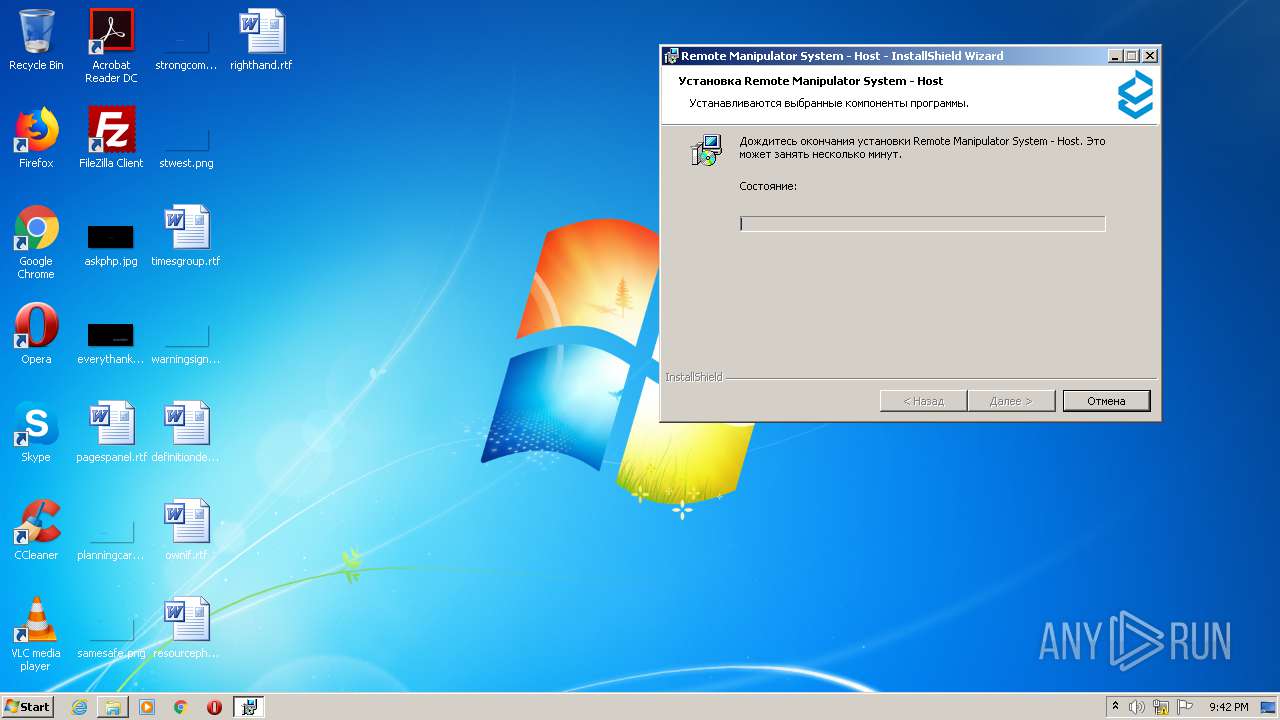Select the ownif.rtf document icon
This screenshot has height=720, width=1280.
pos(186,530)
